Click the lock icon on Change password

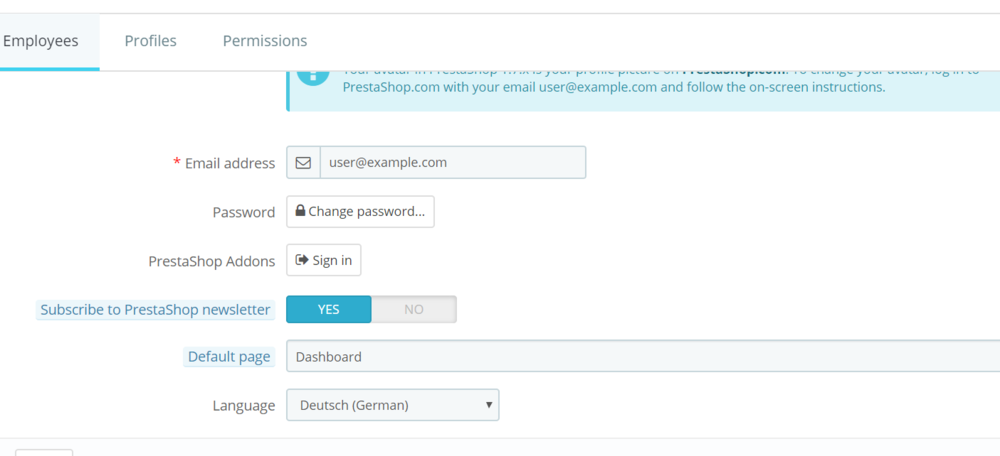tap(300, 212)
